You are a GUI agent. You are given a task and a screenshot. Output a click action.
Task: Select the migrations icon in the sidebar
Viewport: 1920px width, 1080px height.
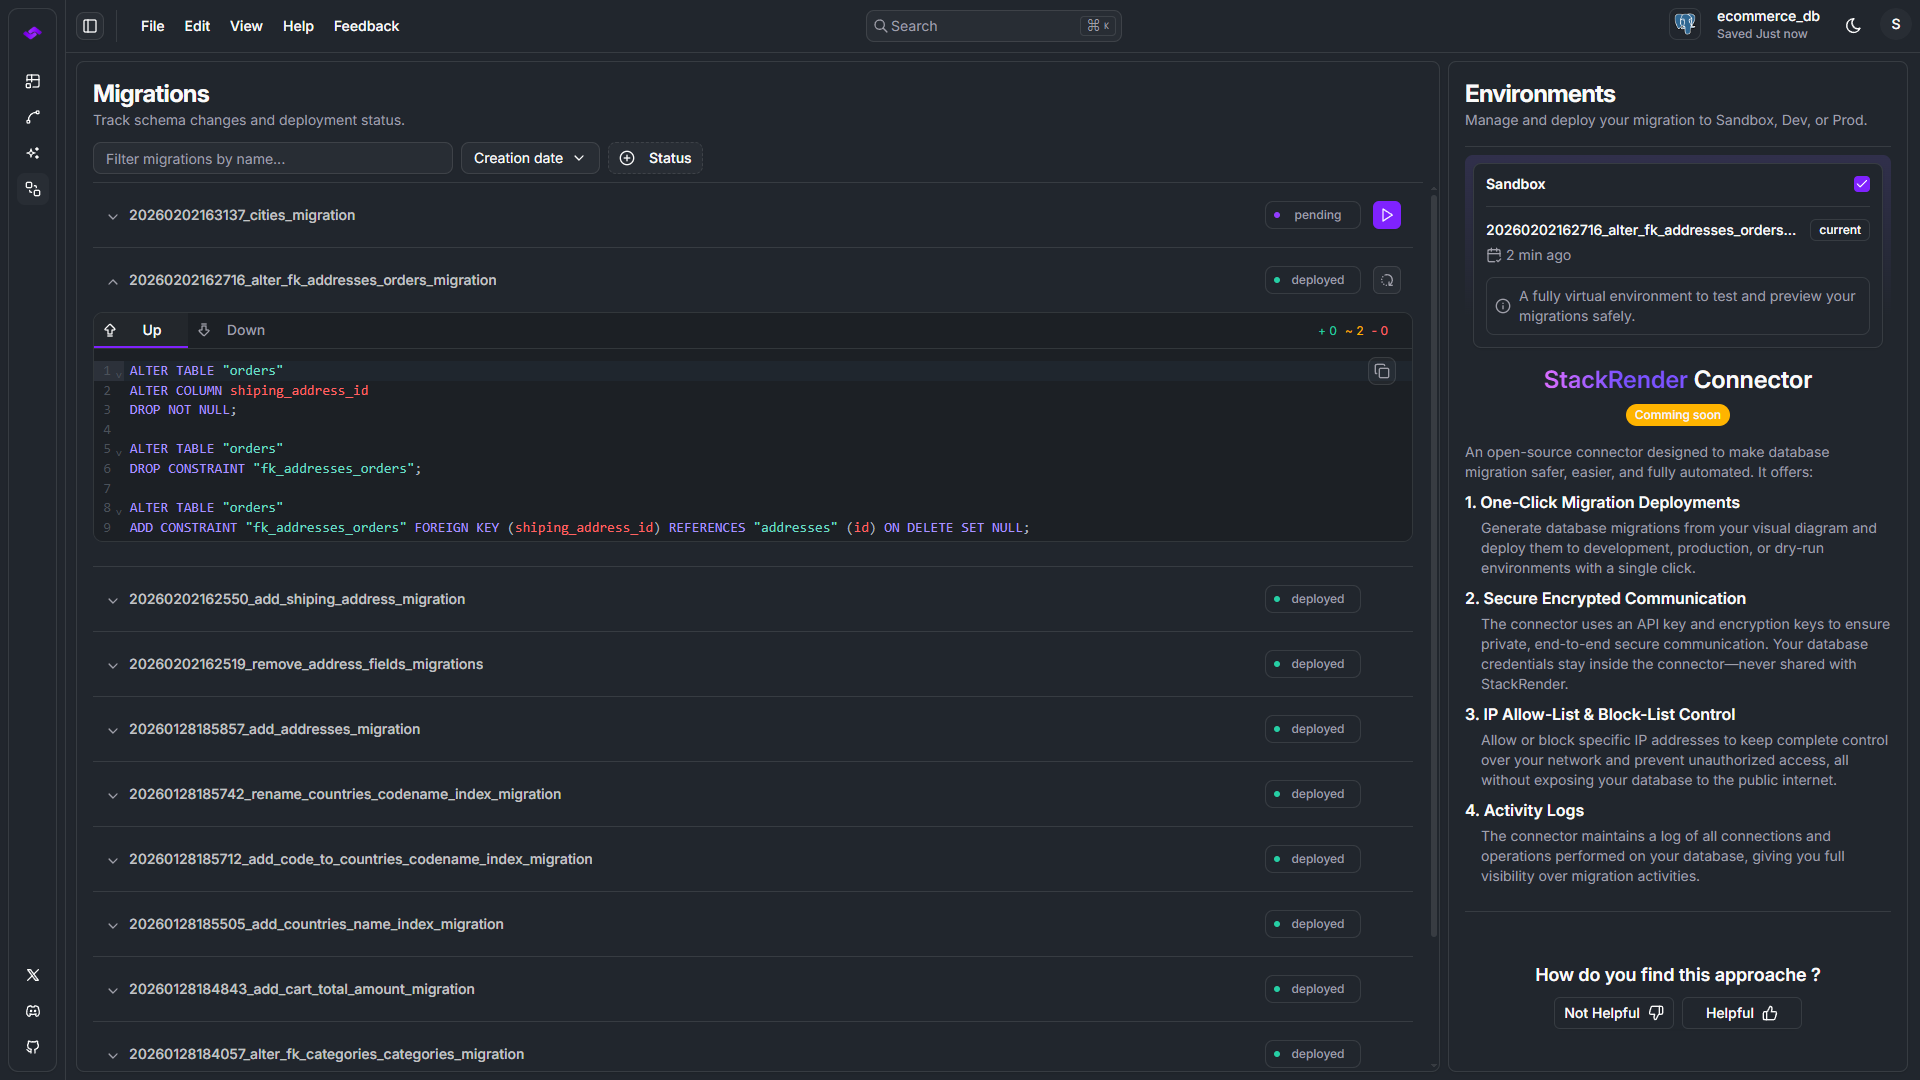pos(33,189)
